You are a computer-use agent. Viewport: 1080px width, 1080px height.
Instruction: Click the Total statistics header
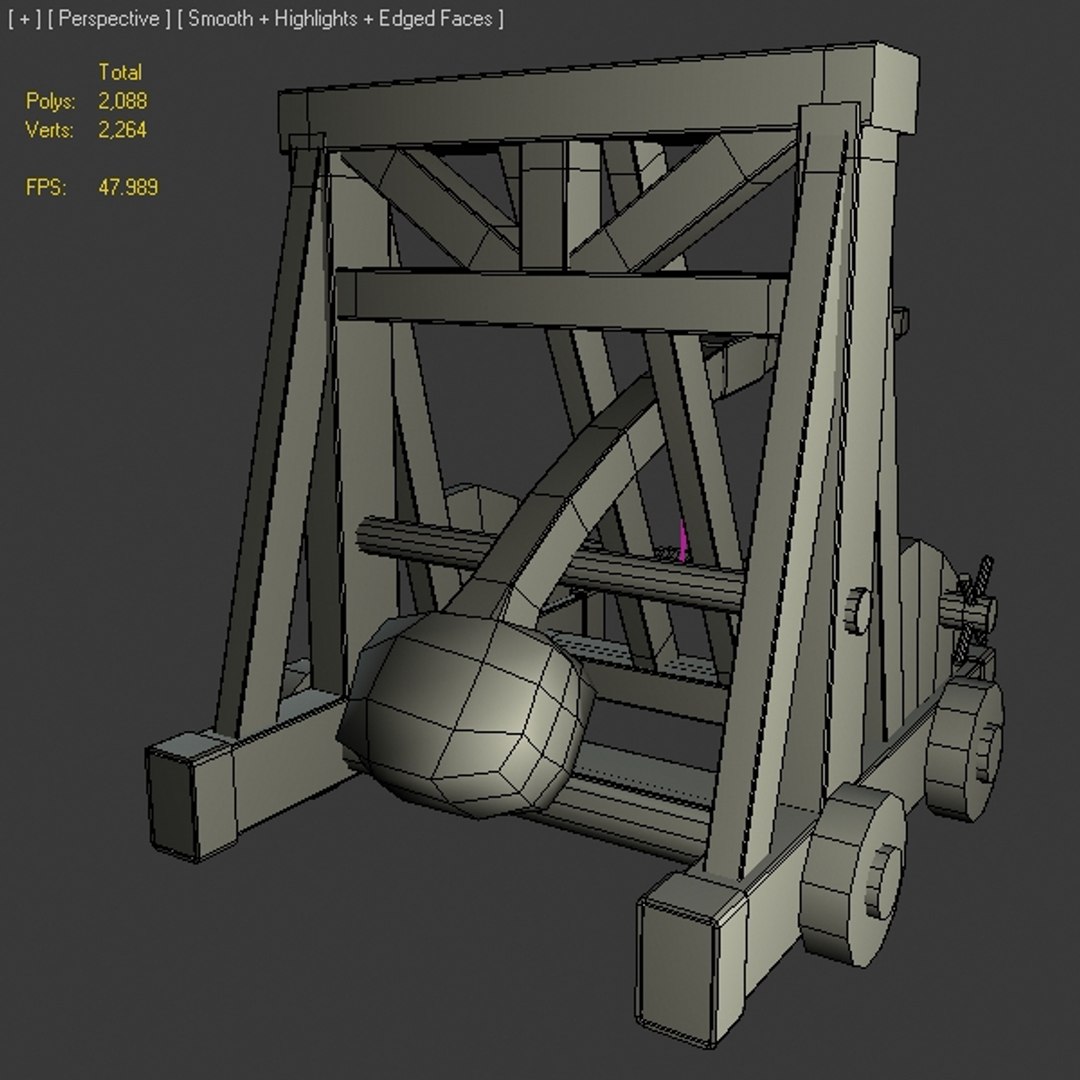pos(120,72)
